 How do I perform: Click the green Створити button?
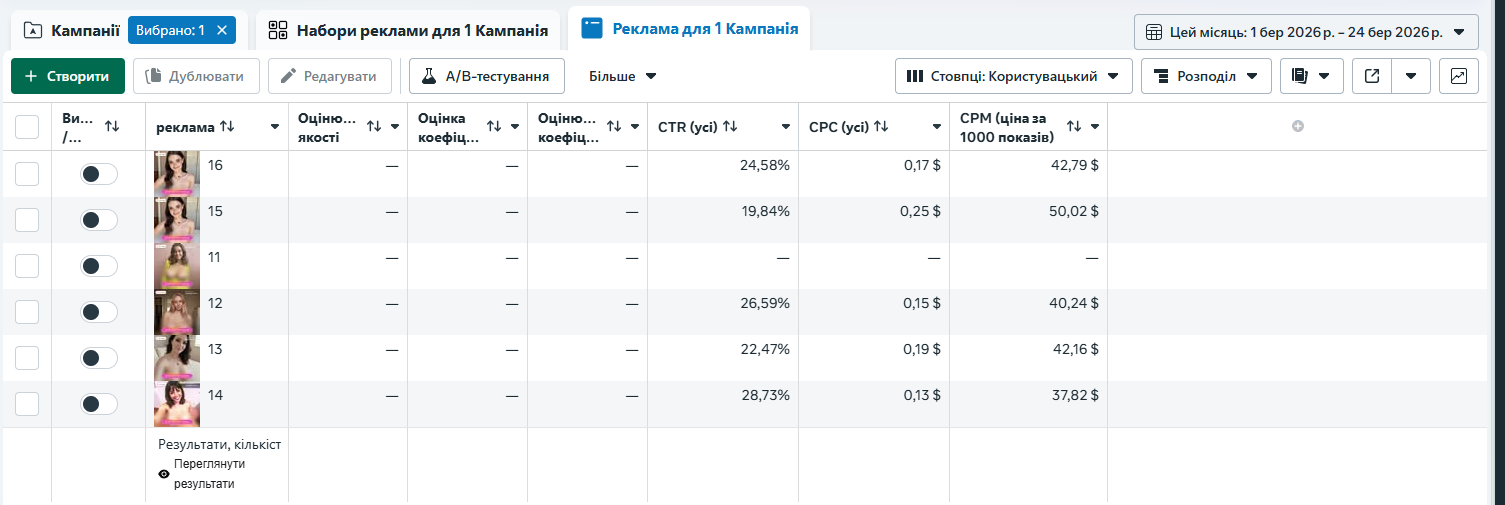68,76
